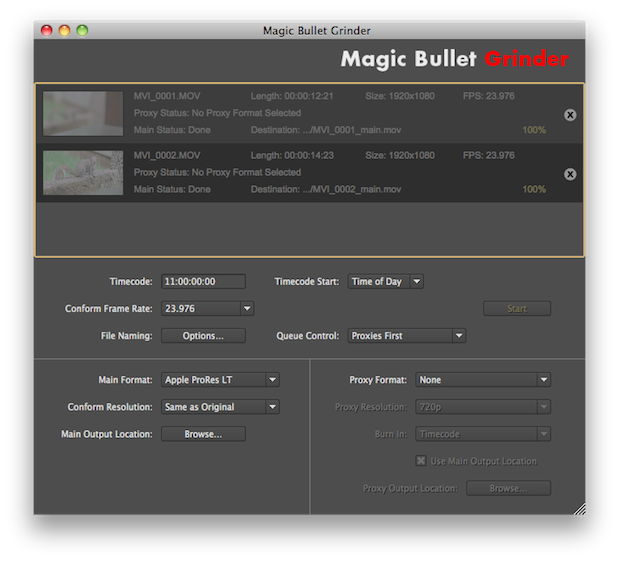Click the File Naming Options button
Image resolution: width=619 pixels, height=561 pixels.
[x=203, y=336]
